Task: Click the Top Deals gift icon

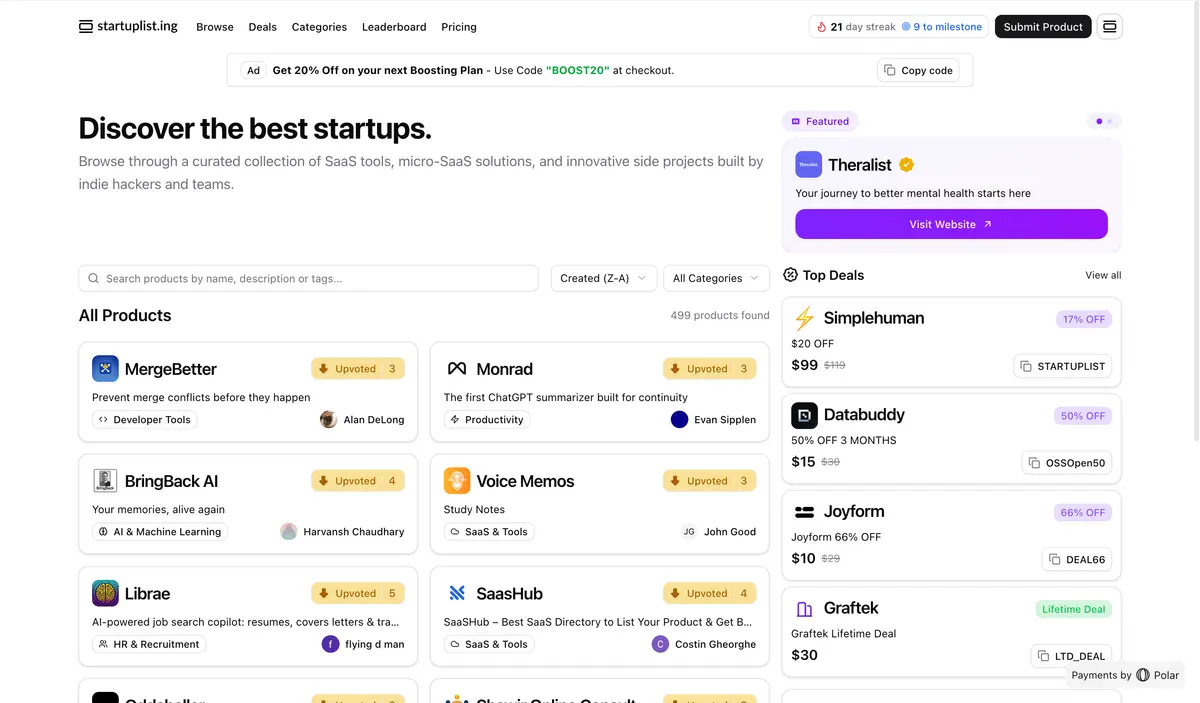Action: point(790,275)
